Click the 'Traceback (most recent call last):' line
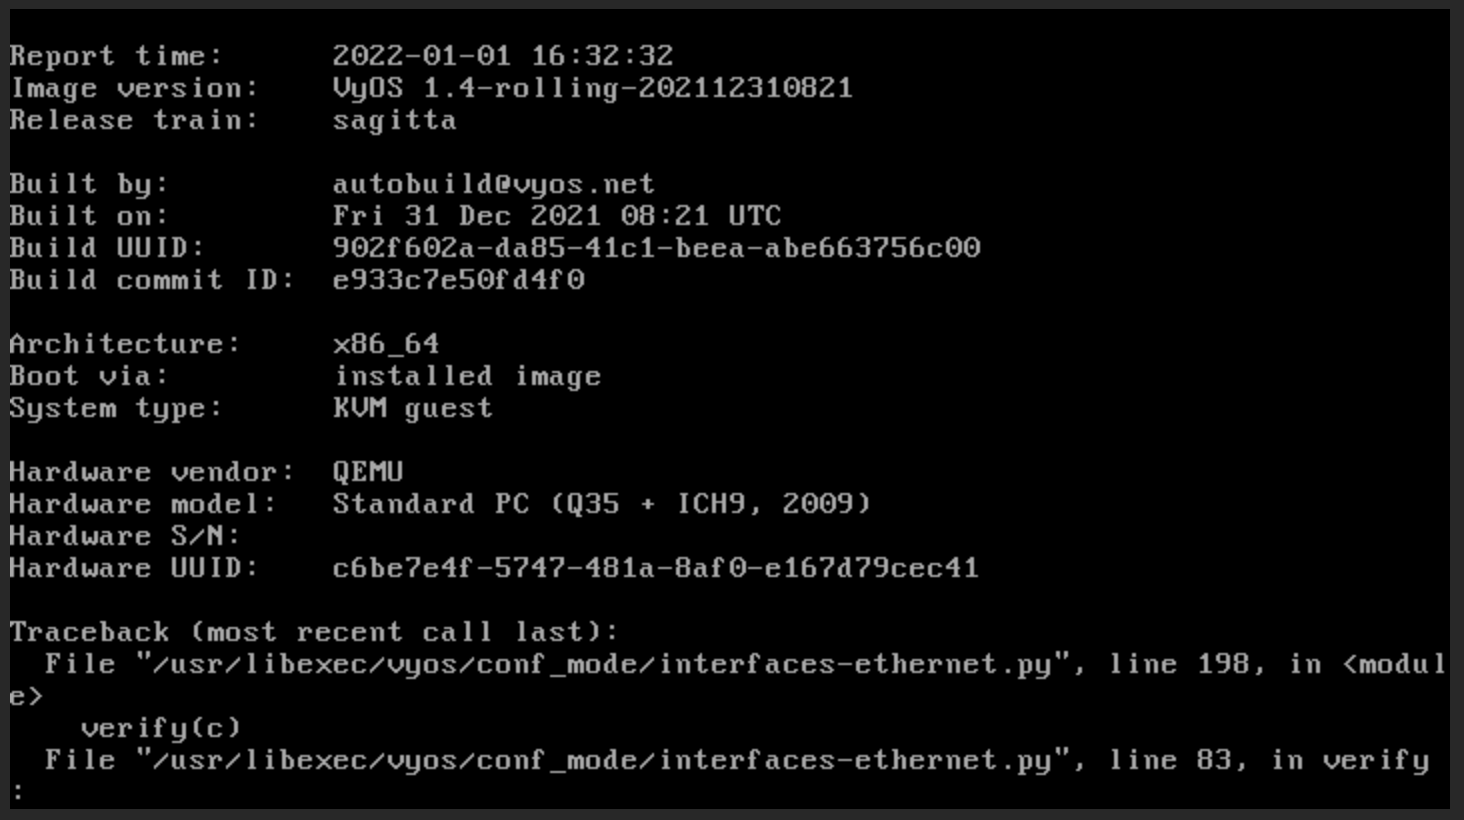The width and height of the screenshot is (1464, 820). [314, 632]
